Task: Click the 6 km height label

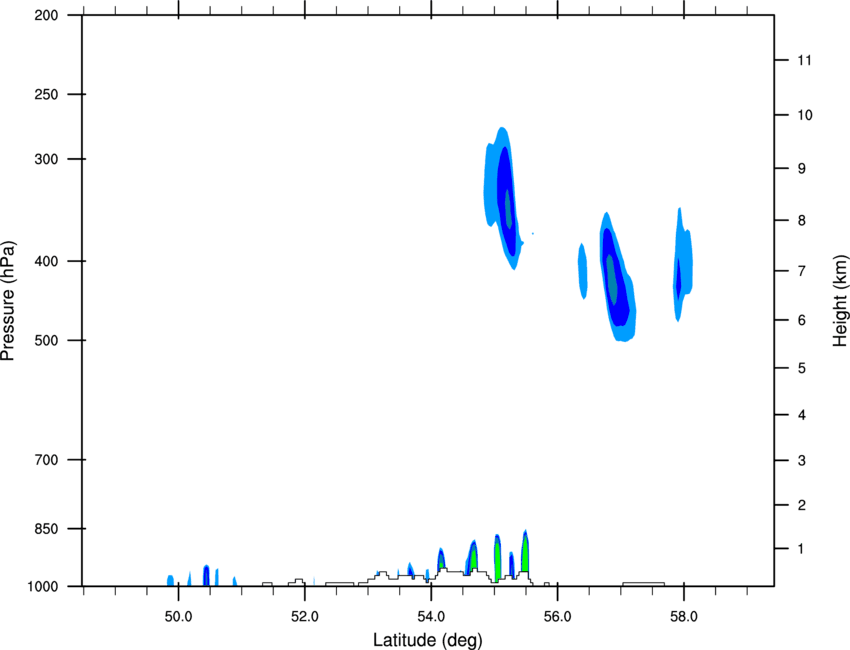Action: click(x=802, y=320)
